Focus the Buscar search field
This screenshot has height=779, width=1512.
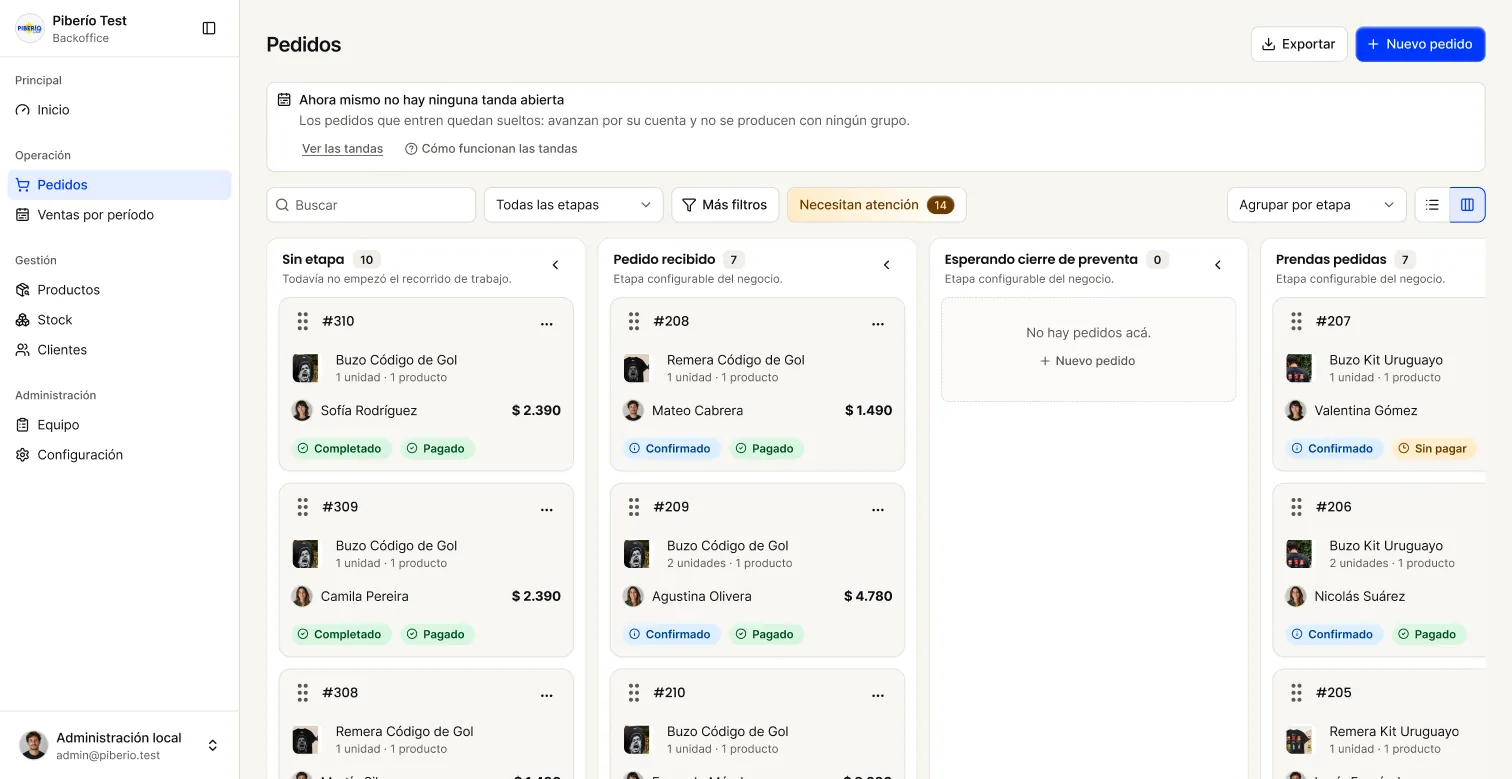click(x=371, y=205)
